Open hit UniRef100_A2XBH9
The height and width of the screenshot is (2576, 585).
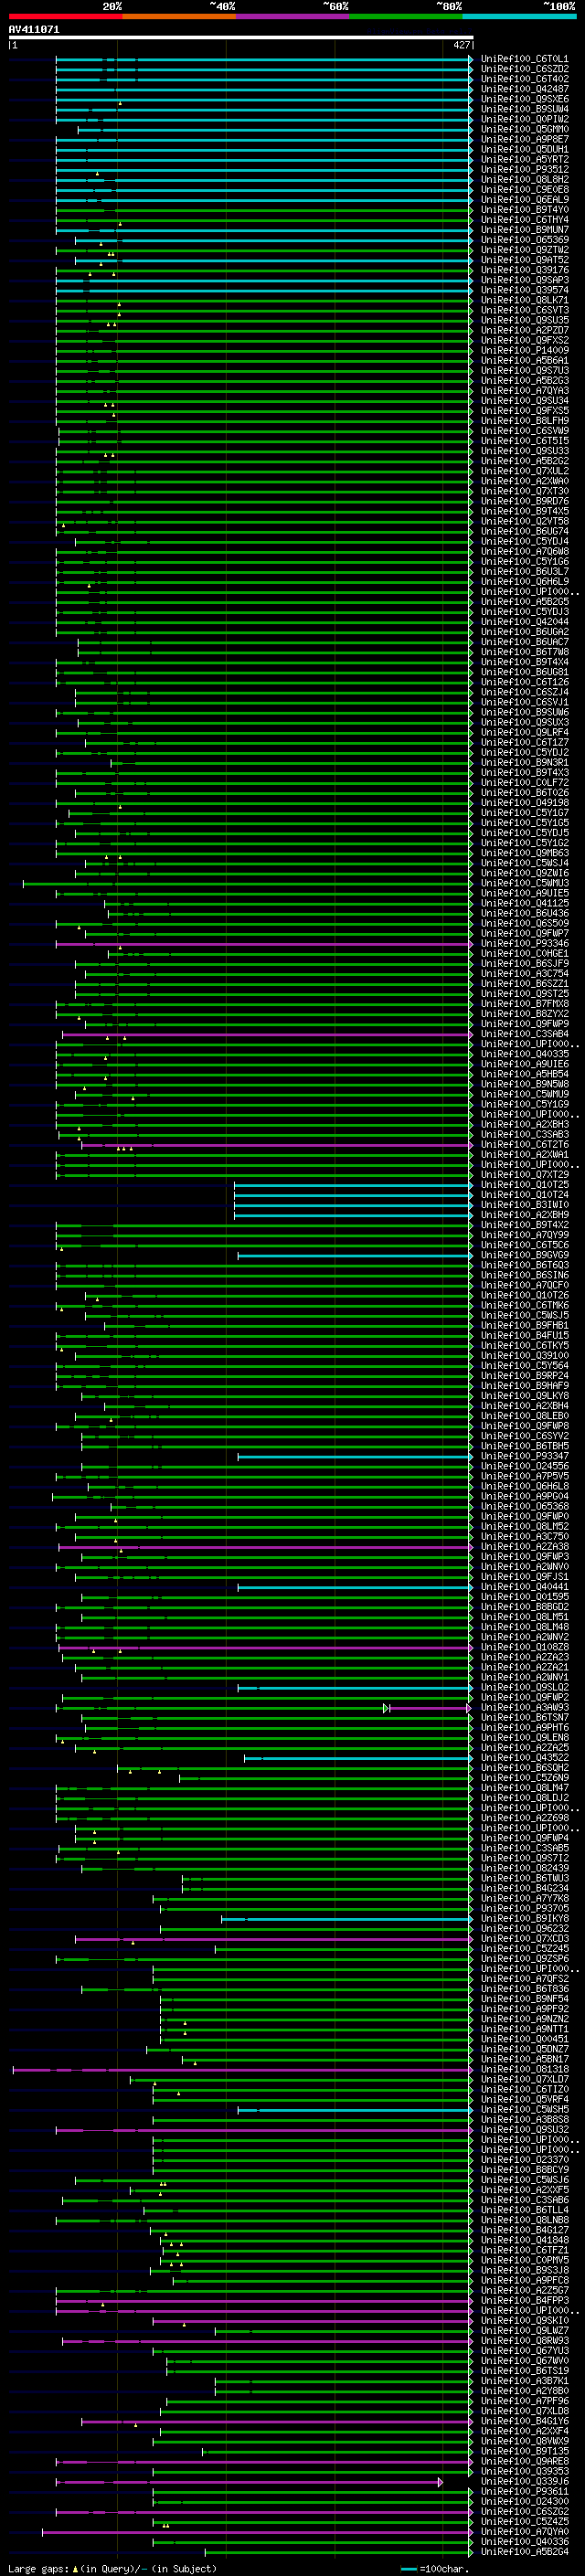(x=524, y=1215)
